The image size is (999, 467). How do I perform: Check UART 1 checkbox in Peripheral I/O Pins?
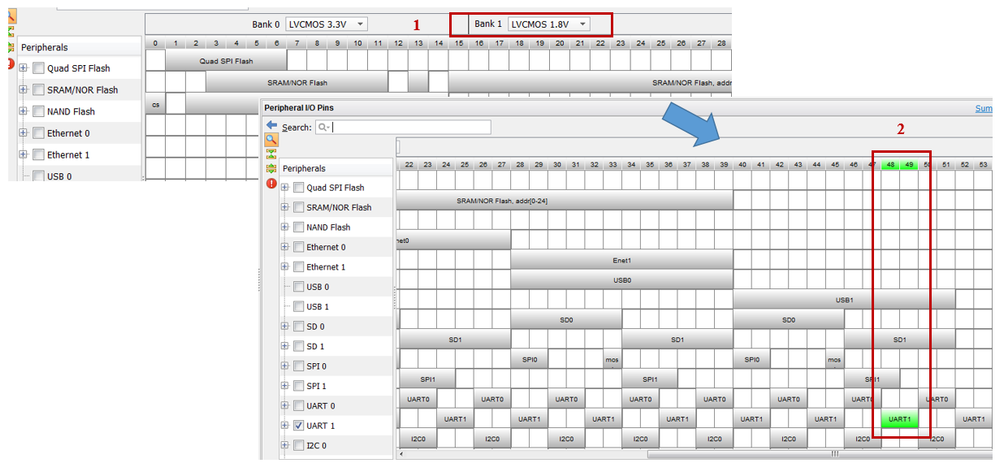pos(298,426)
